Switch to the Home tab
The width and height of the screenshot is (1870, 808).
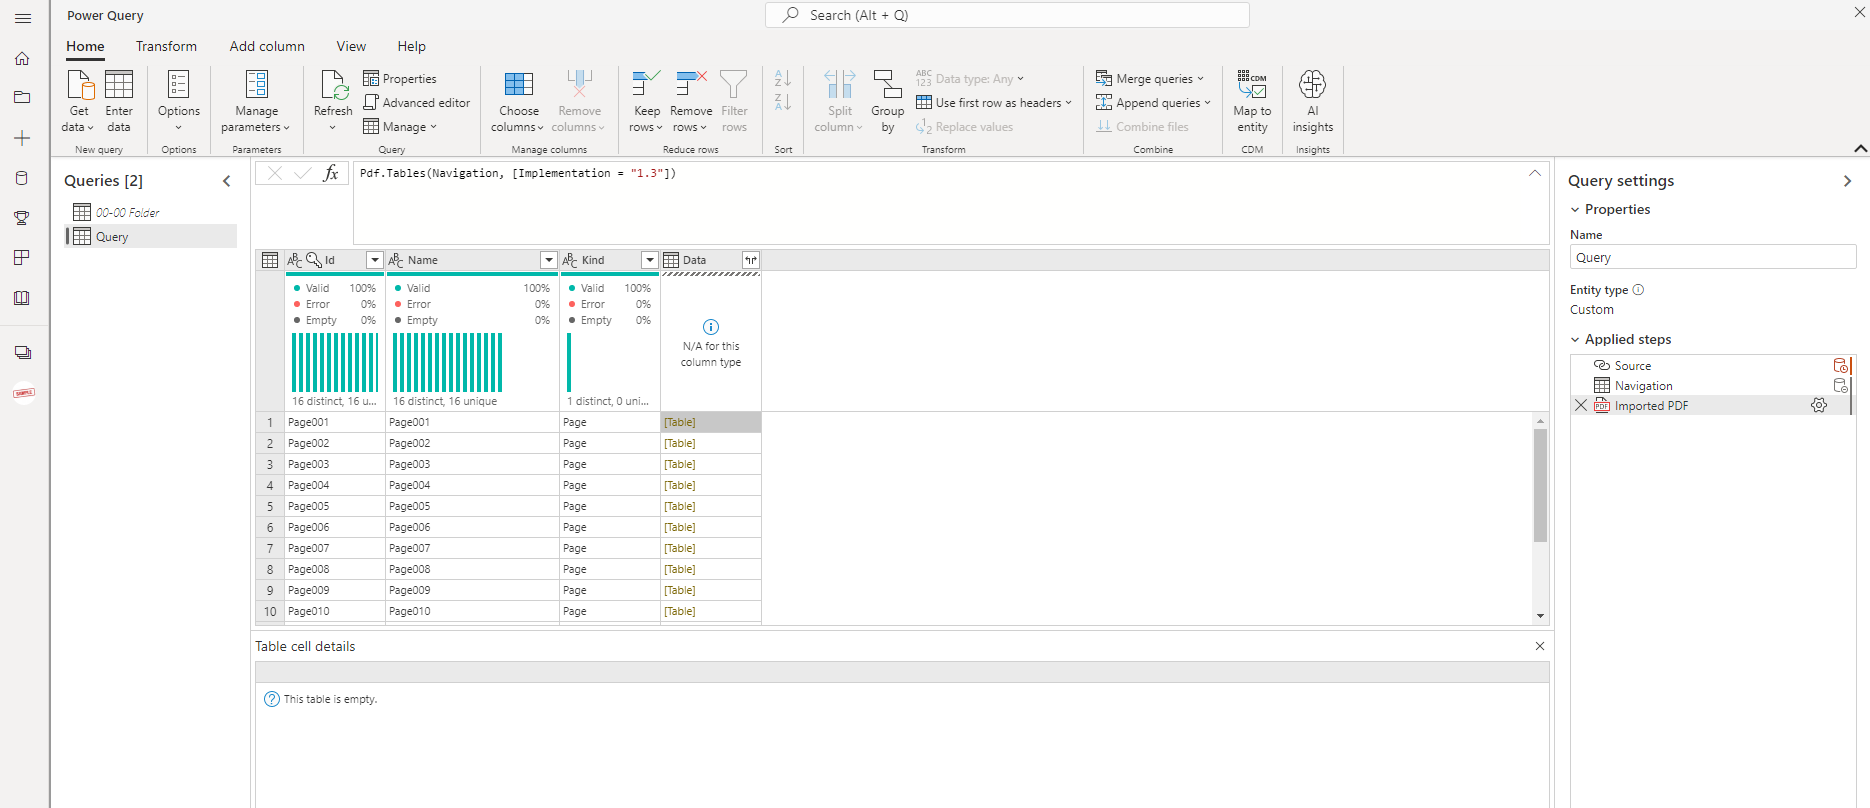pyautogui.click(x=85, y=46)
